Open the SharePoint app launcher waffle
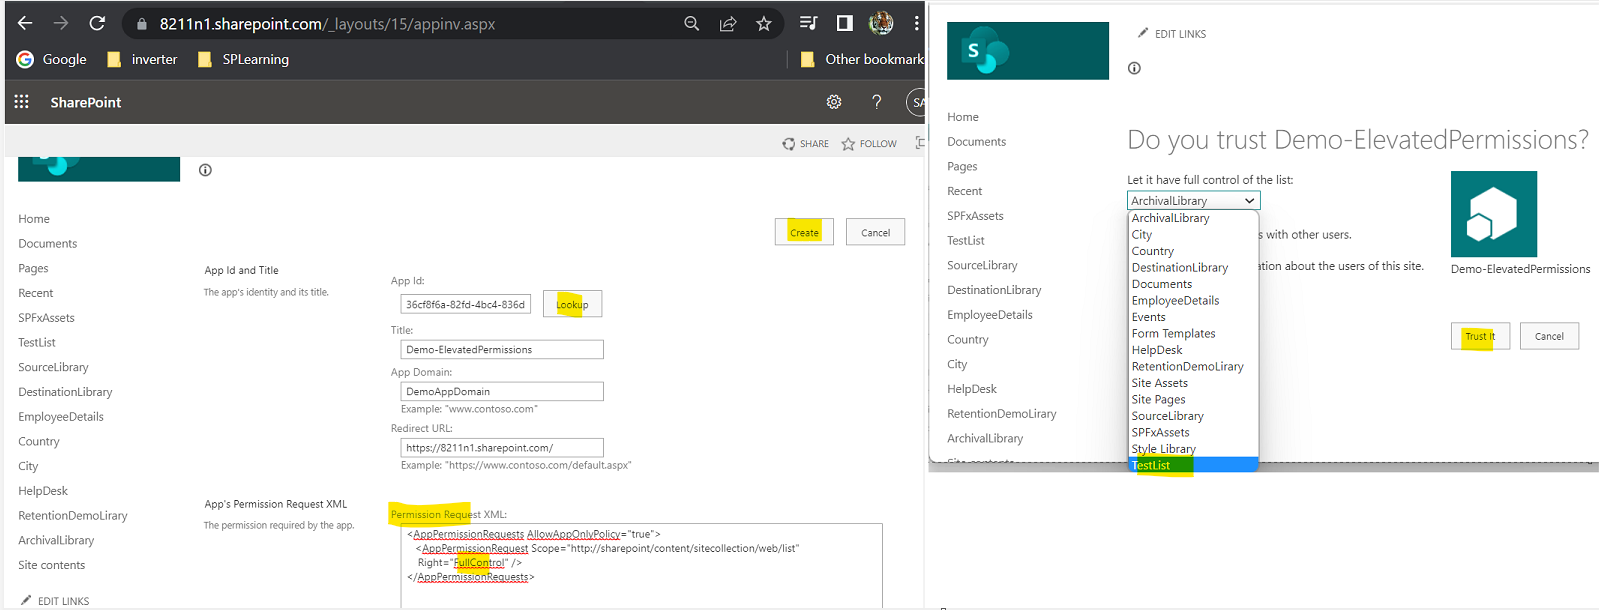Viewport: 1599px width, 610px height. [21, 102]
